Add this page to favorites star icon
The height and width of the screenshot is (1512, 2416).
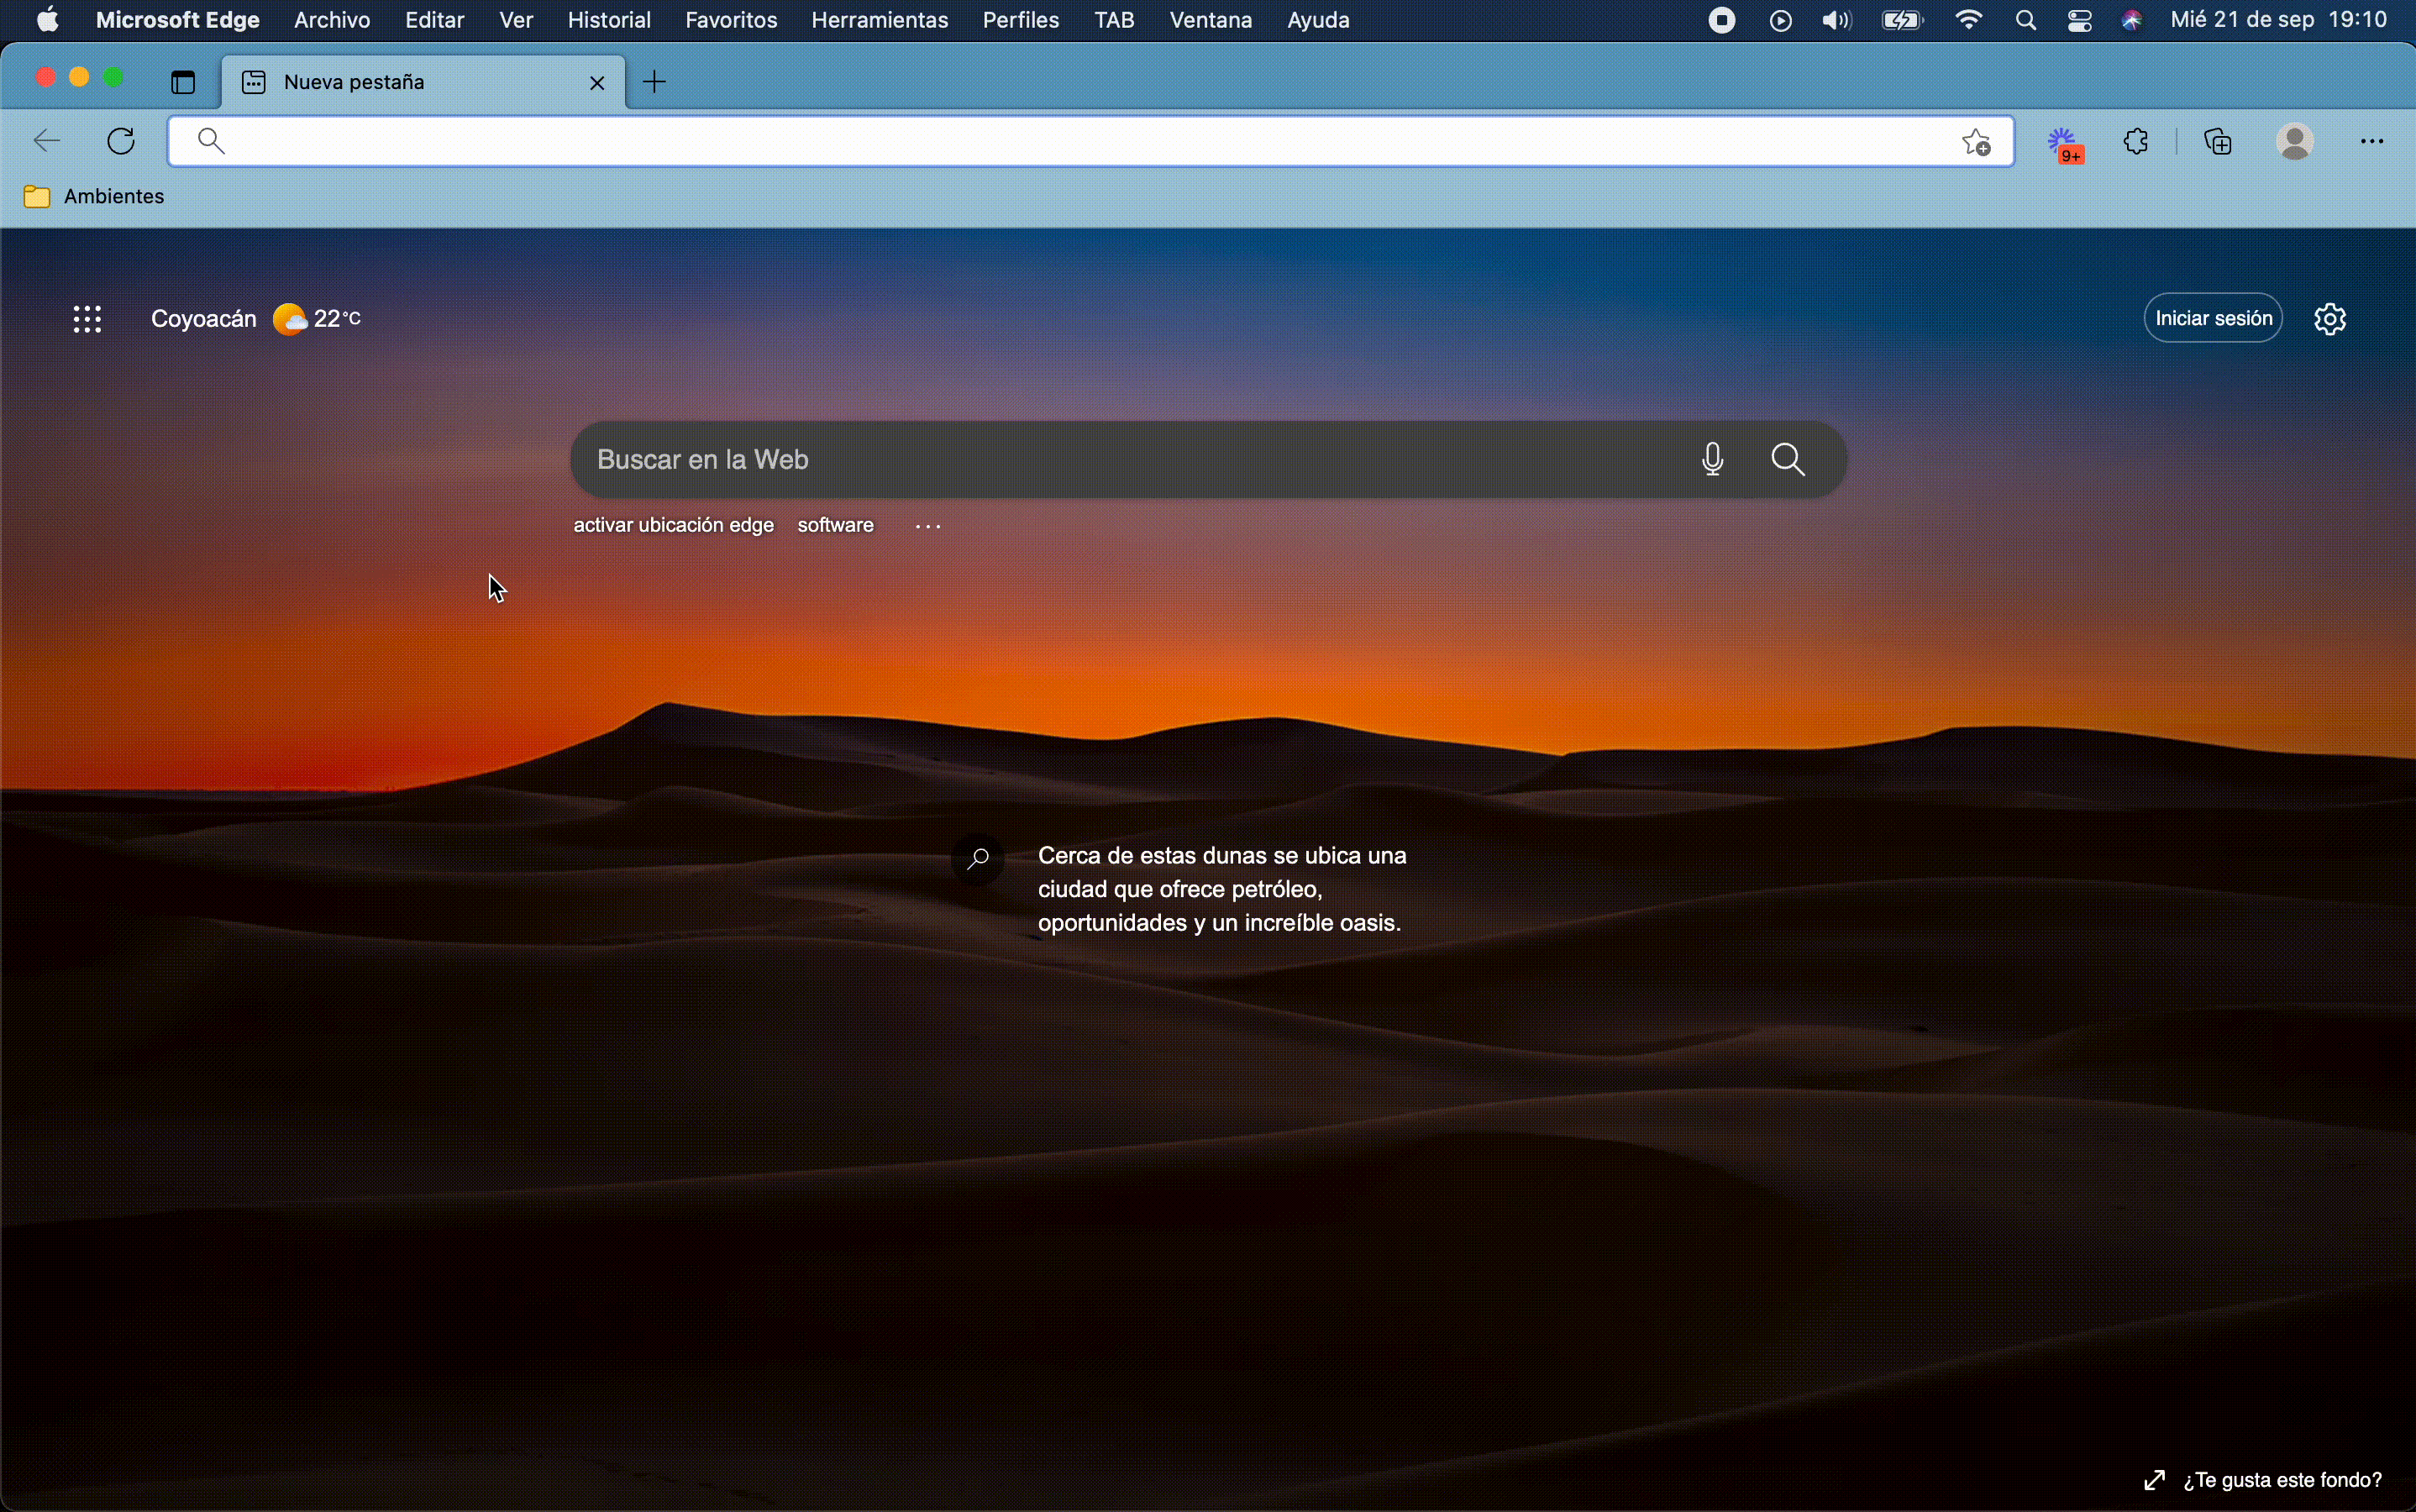[1978, 143]
